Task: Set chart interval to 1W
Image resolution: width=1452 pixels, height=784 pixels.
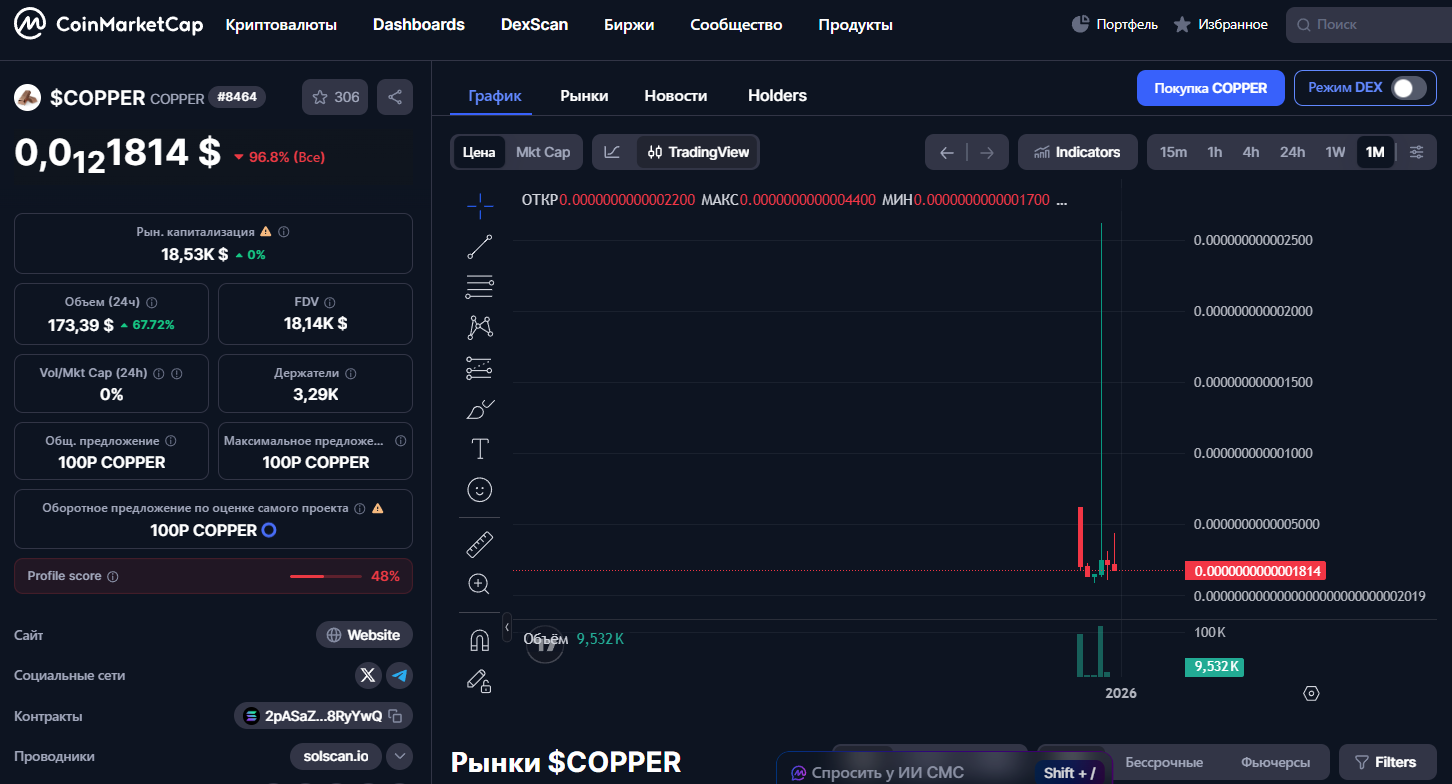Action: click(1335, 152)
